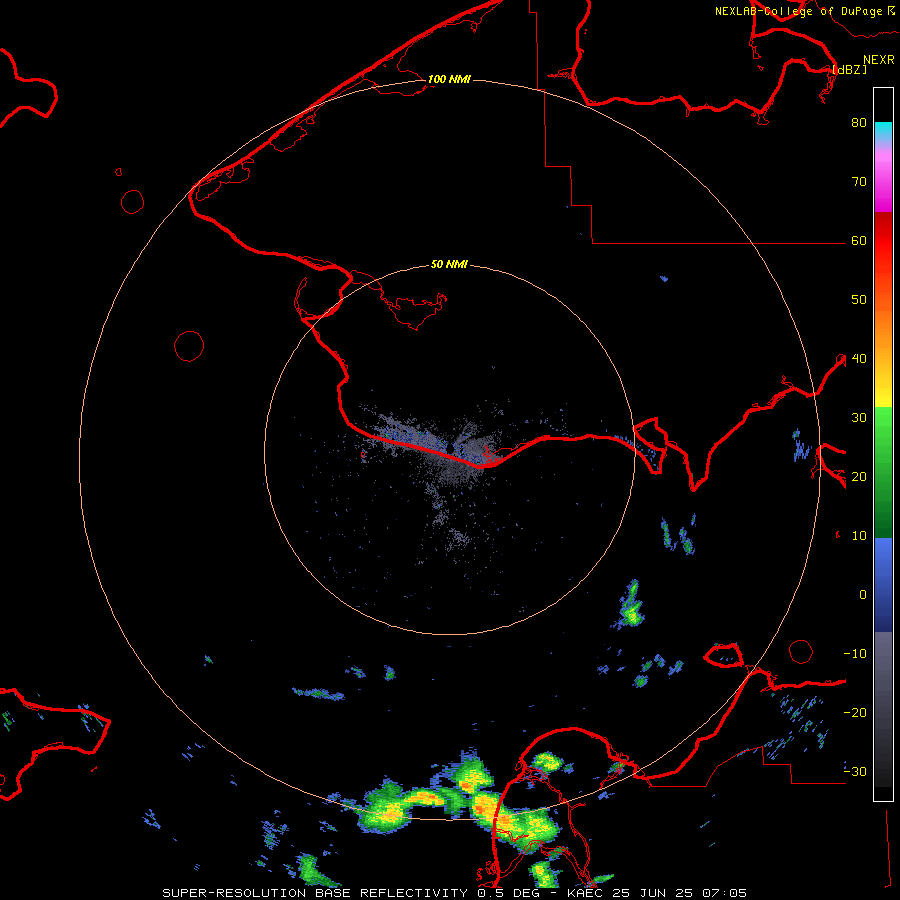This screenshot has width=900, height=900.
Task: Click the cyan segment of the reflectivity color bar
Action: coord(883,130)
